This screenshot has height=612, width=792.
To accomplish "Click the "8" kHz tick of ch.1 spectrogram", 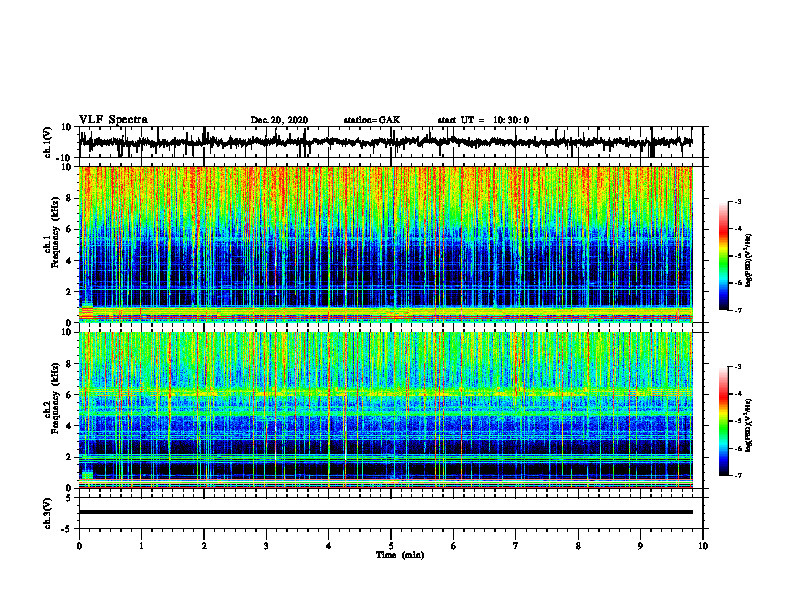I will pyautogui.click(x=70, y=198).
